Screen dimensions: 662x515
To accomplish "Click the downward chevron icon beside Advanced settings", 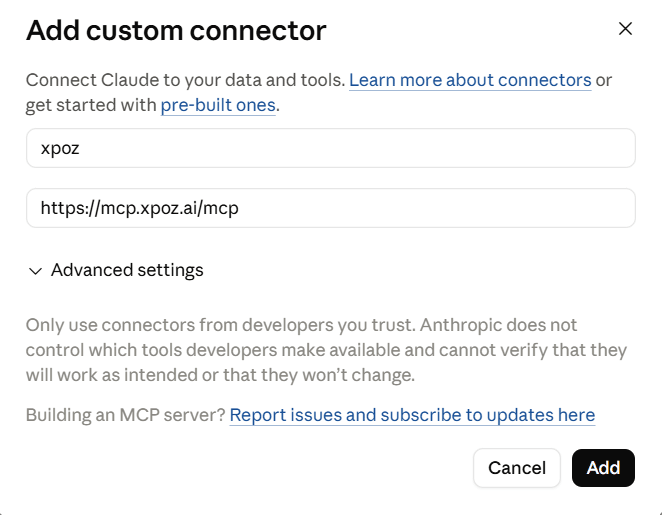I will [35, 271].
